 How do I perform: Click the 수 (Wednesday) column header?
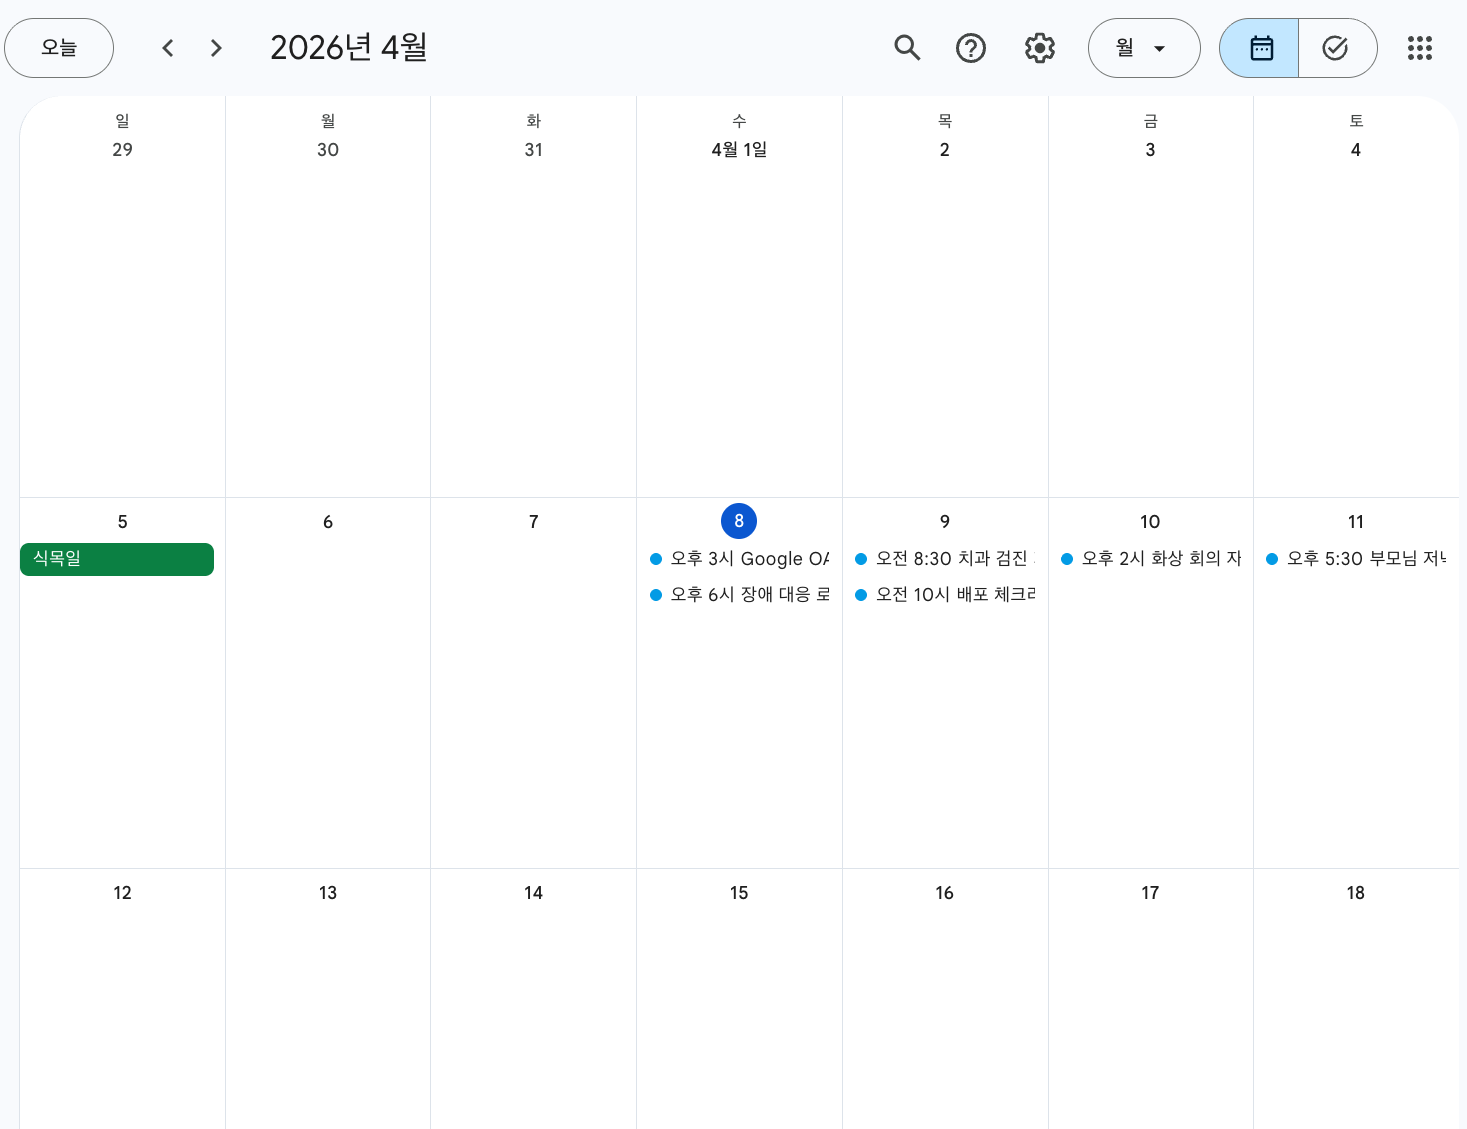739,121
